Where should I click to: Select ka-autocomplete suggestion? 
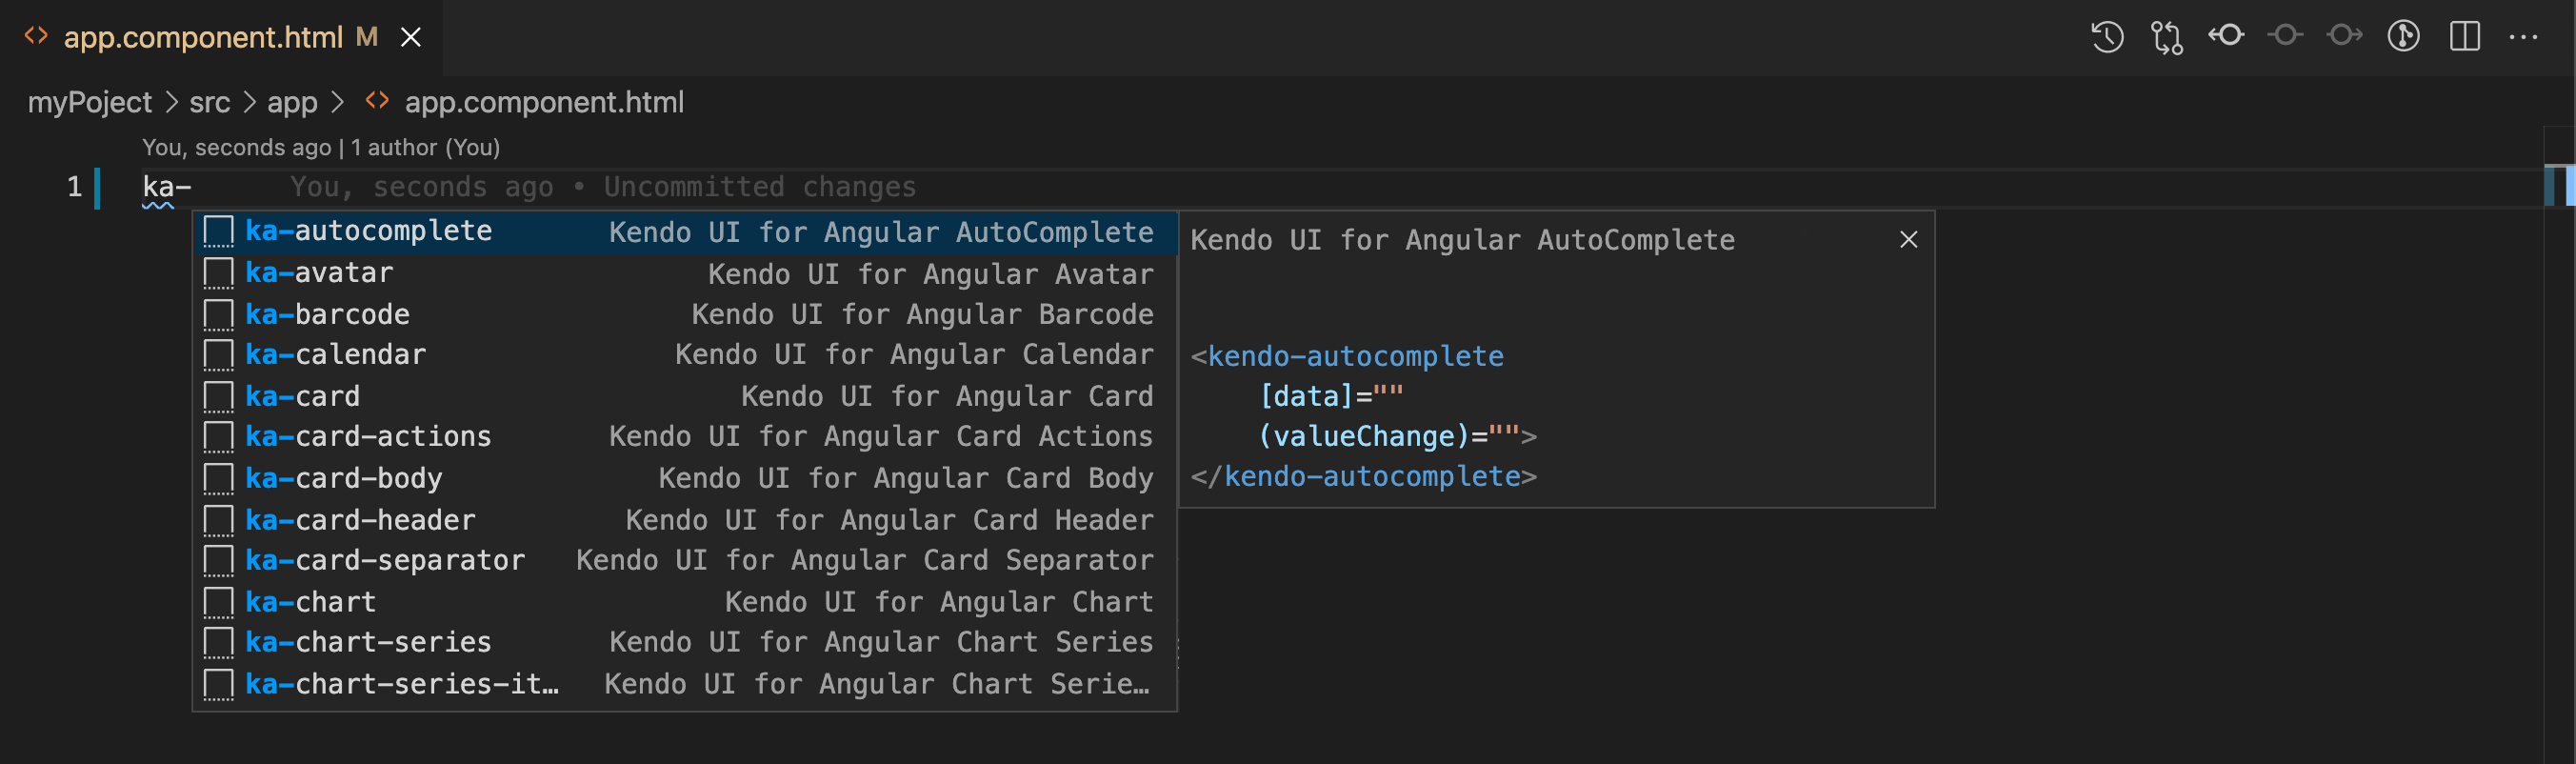coord(684,232)
